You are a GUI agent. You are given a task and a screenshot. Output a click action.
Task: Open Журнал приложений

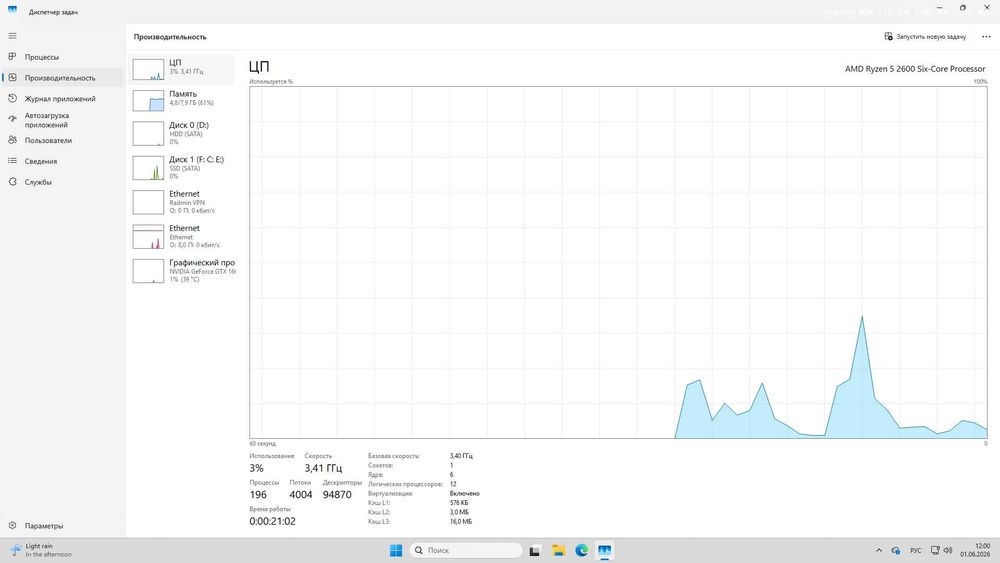tap(62, 99)
